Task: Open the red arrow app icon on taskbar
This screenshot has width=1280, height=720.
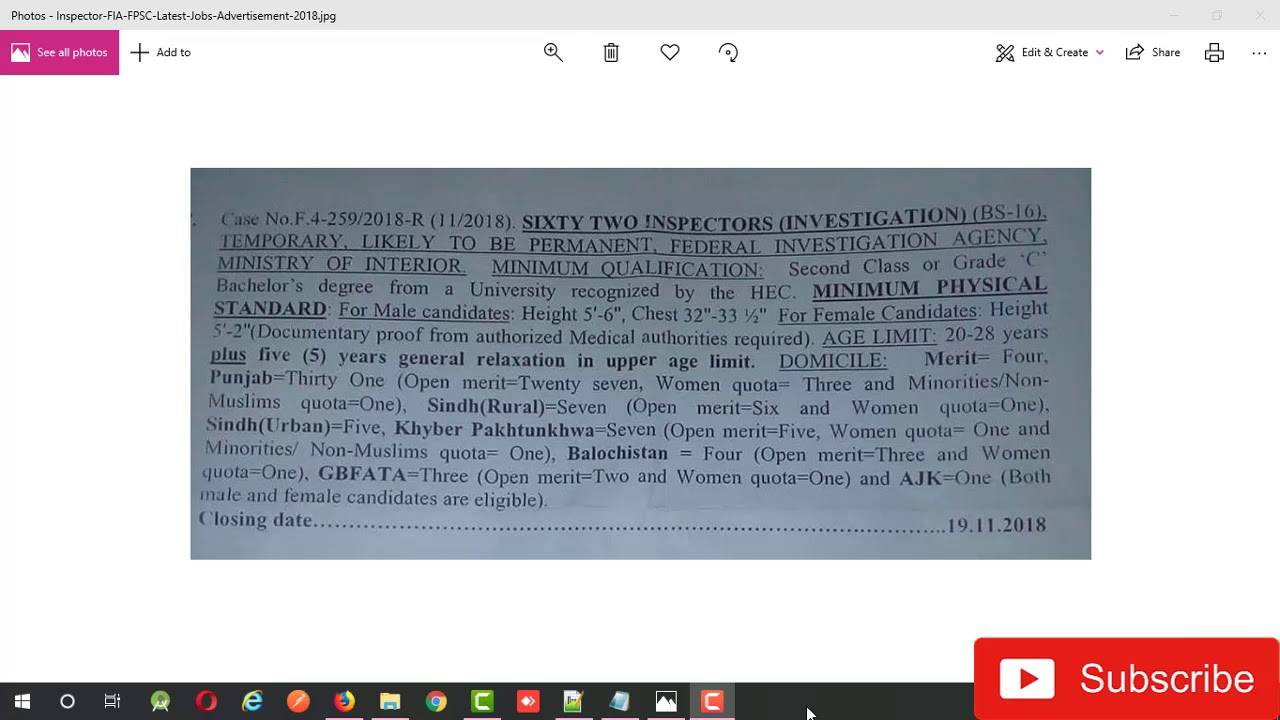Action: pos(528,702)
